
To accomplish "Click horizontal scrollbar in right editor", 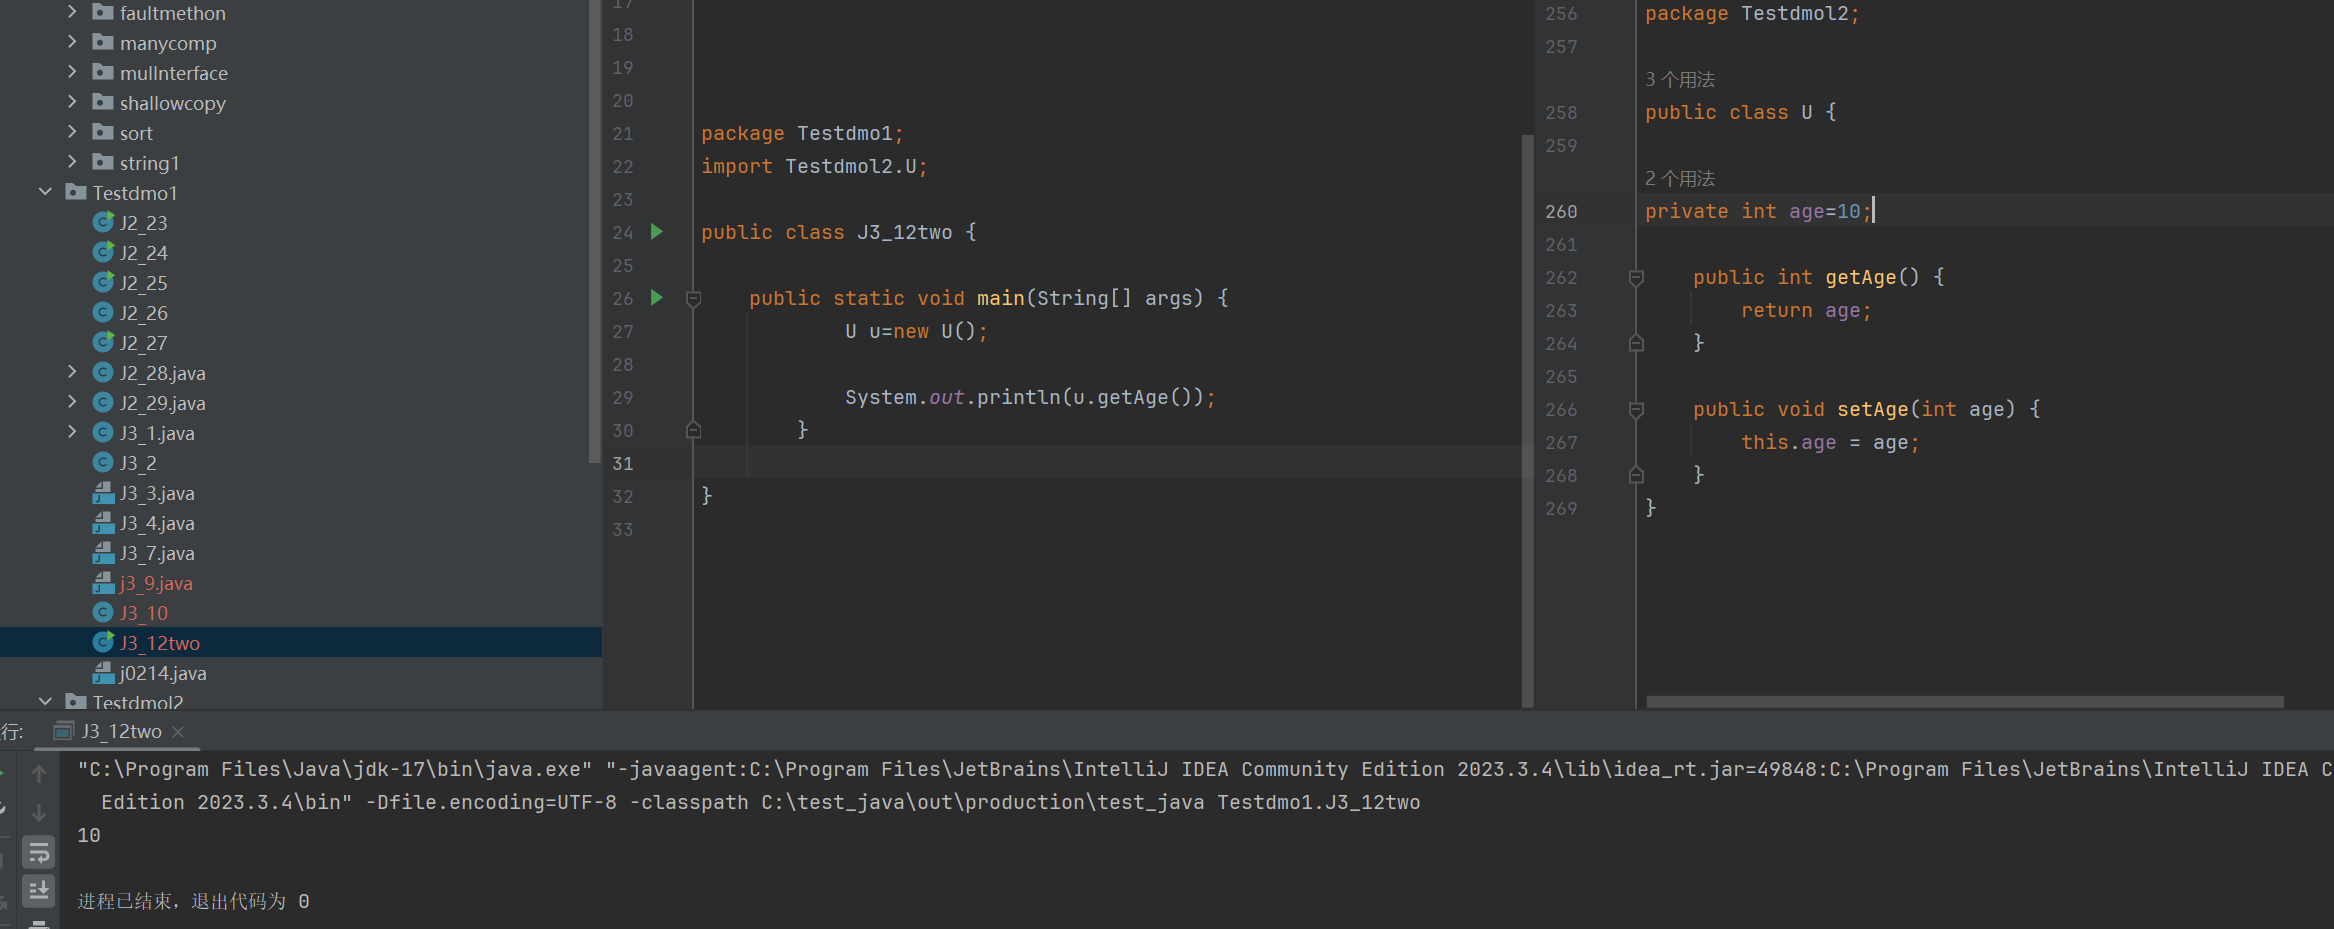I will coord(1965,702).
